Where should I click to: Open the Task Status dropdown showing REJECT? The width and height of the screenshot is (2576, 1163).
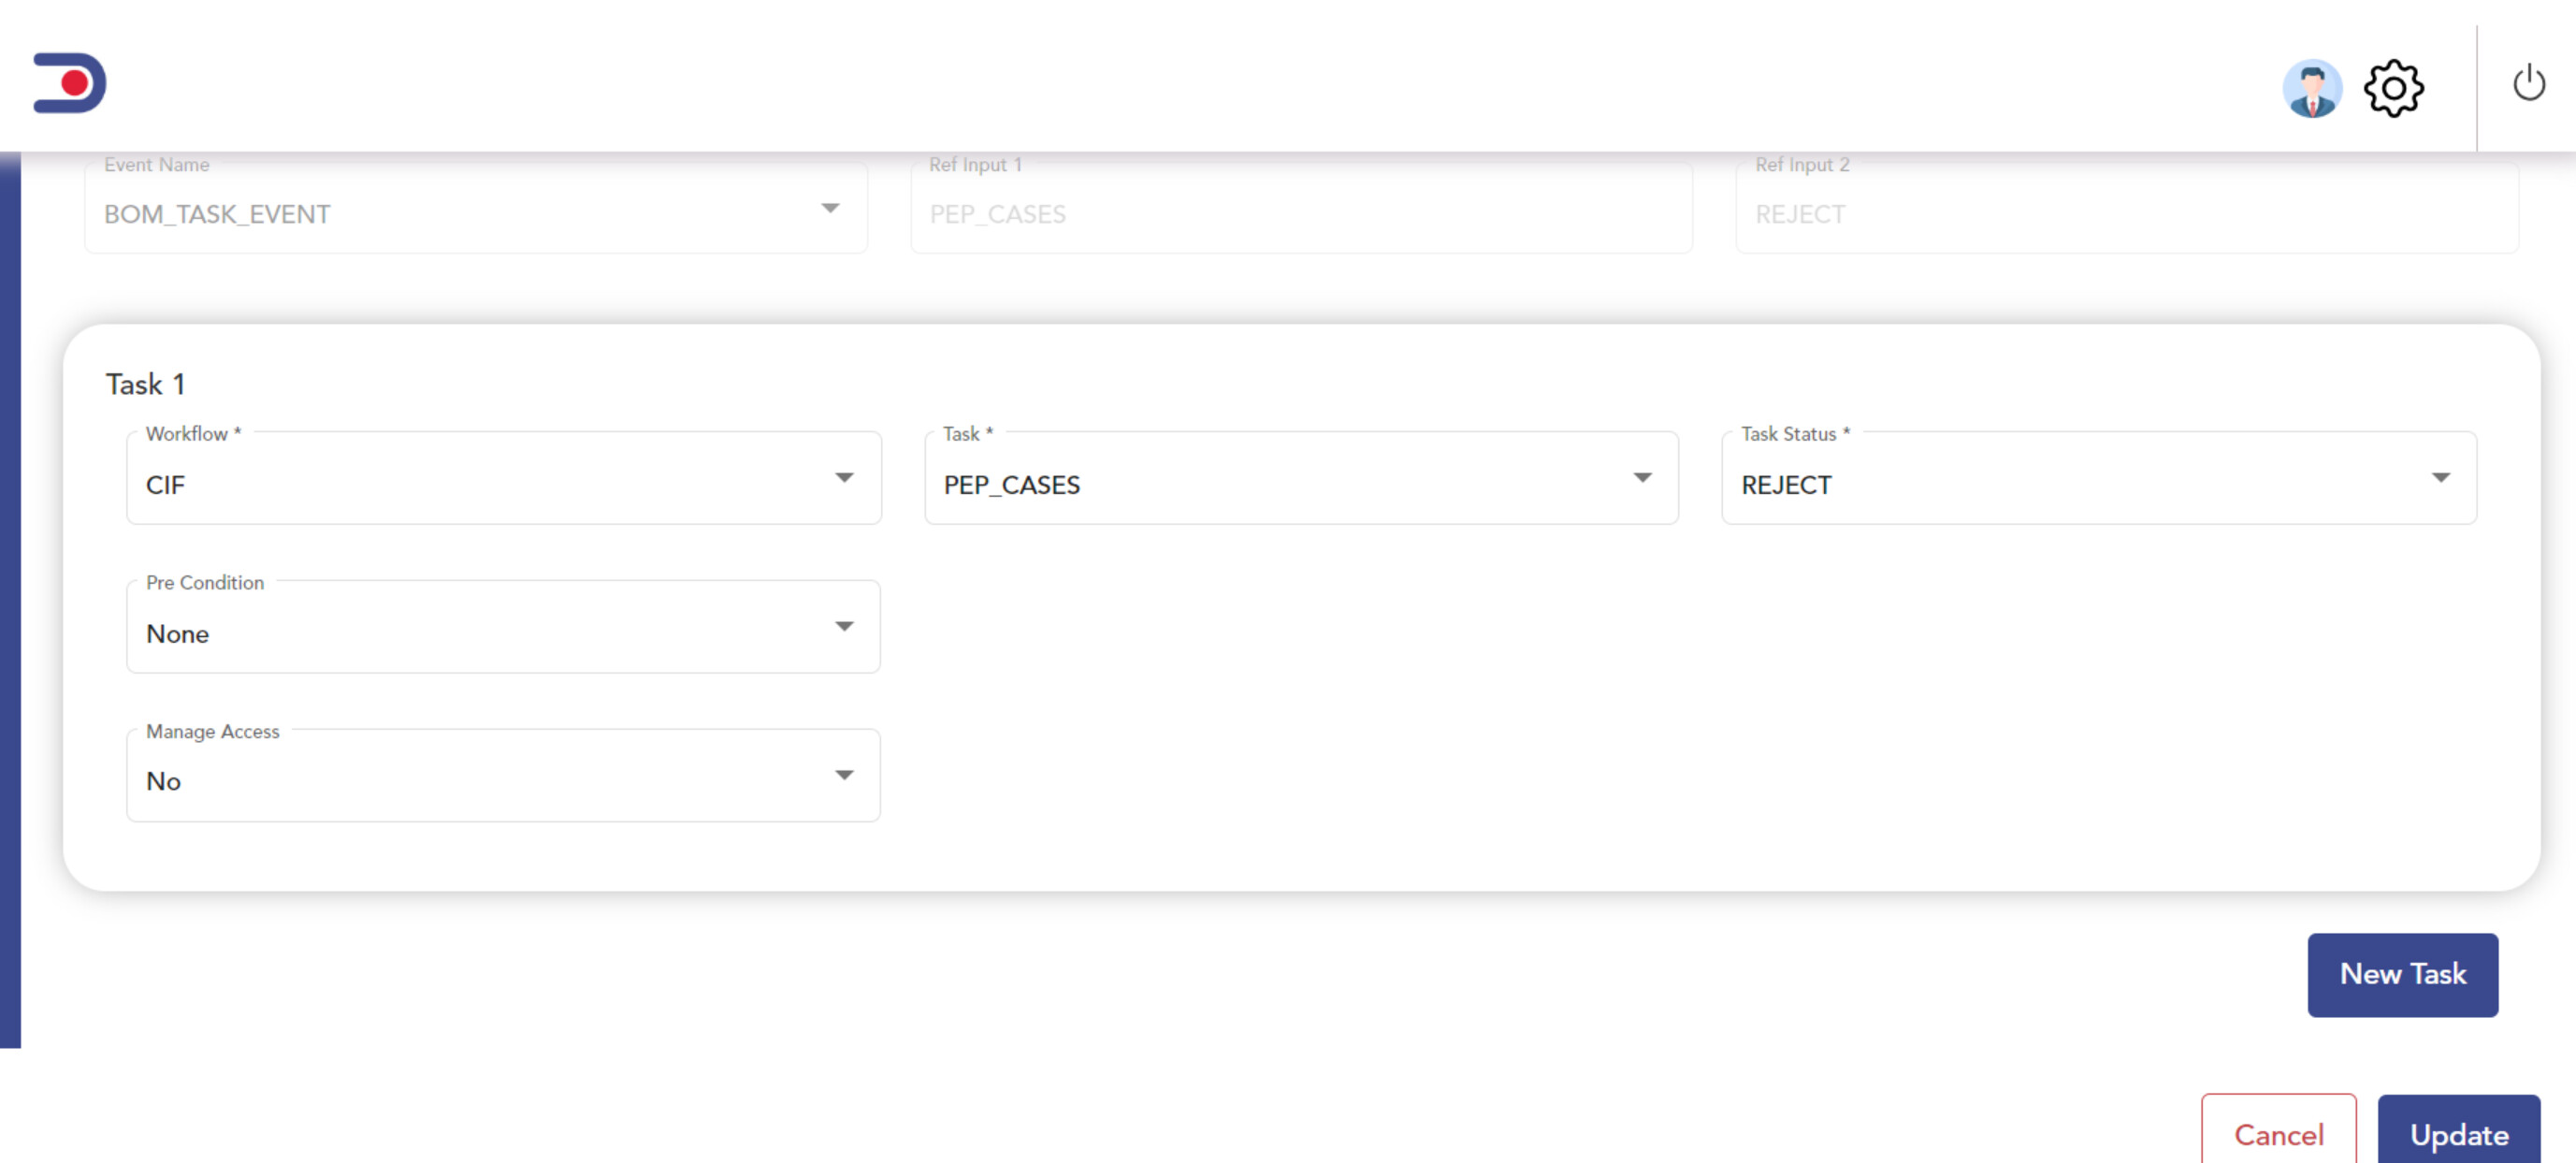pyautogui.click(x=2098, y=478)
